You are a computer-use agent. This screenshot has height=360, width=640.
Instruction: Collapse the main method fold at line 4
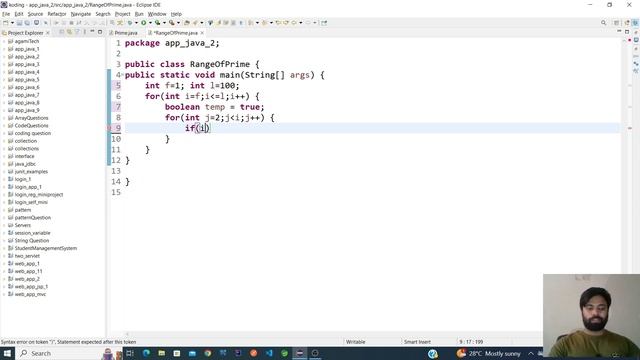pos(122,75)
